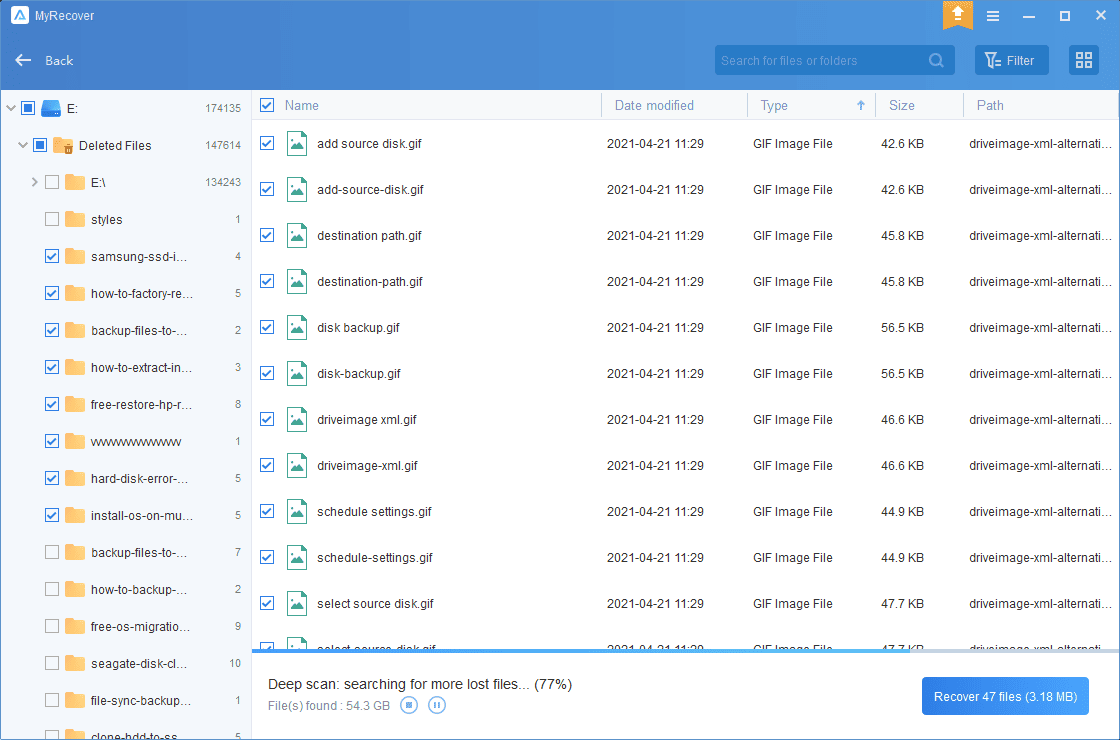This screenshot has height=740, width=1120.
Task: Click the free-os-migratio... folder icon
Action: pos(75,626)
